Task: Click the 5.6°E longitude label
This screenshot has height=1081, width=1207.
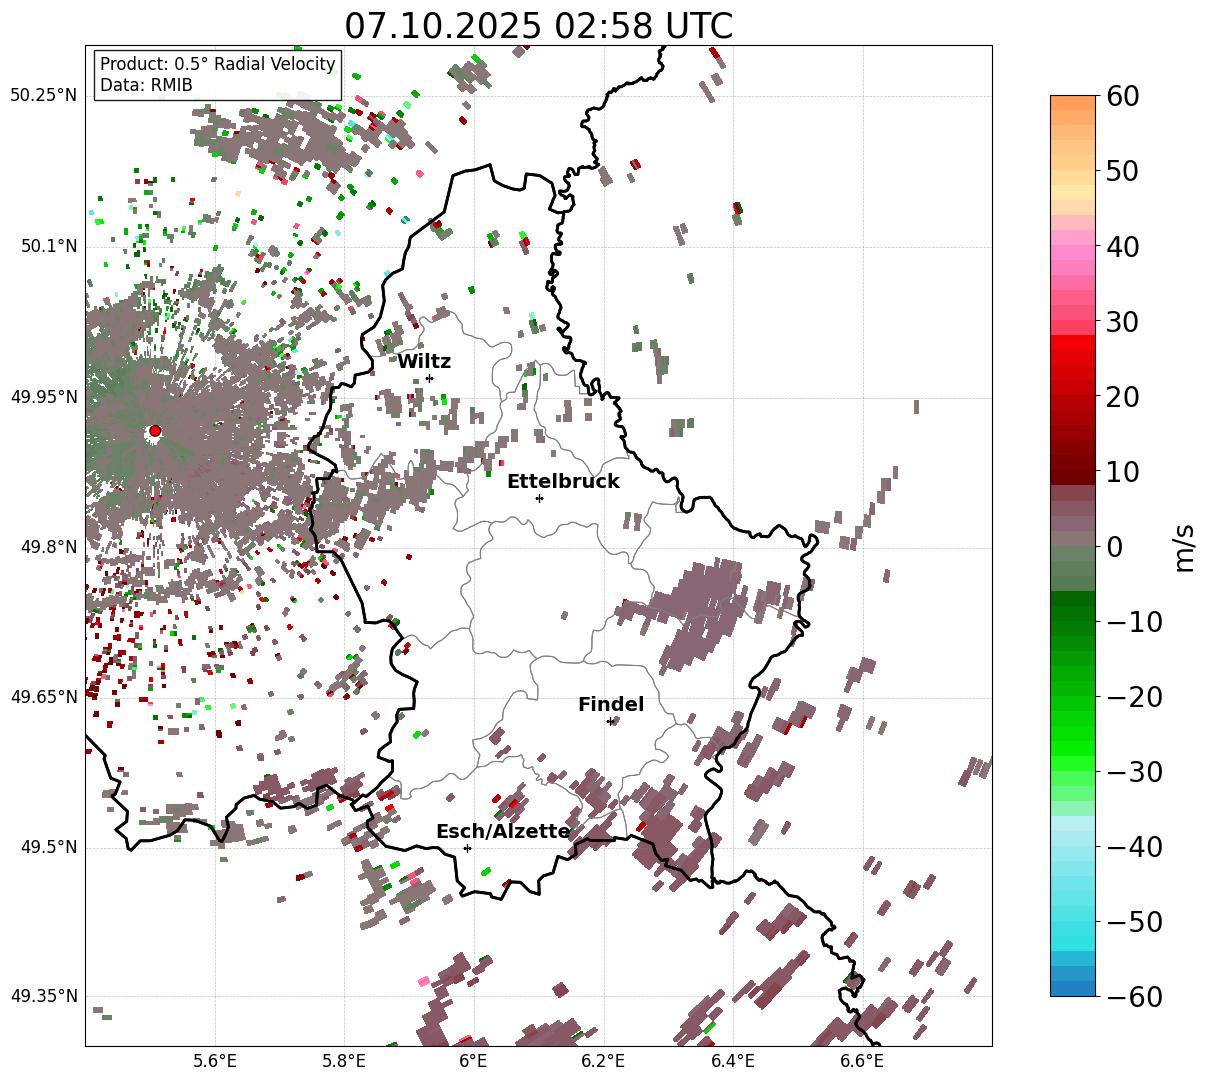Action: point(215,1061)
